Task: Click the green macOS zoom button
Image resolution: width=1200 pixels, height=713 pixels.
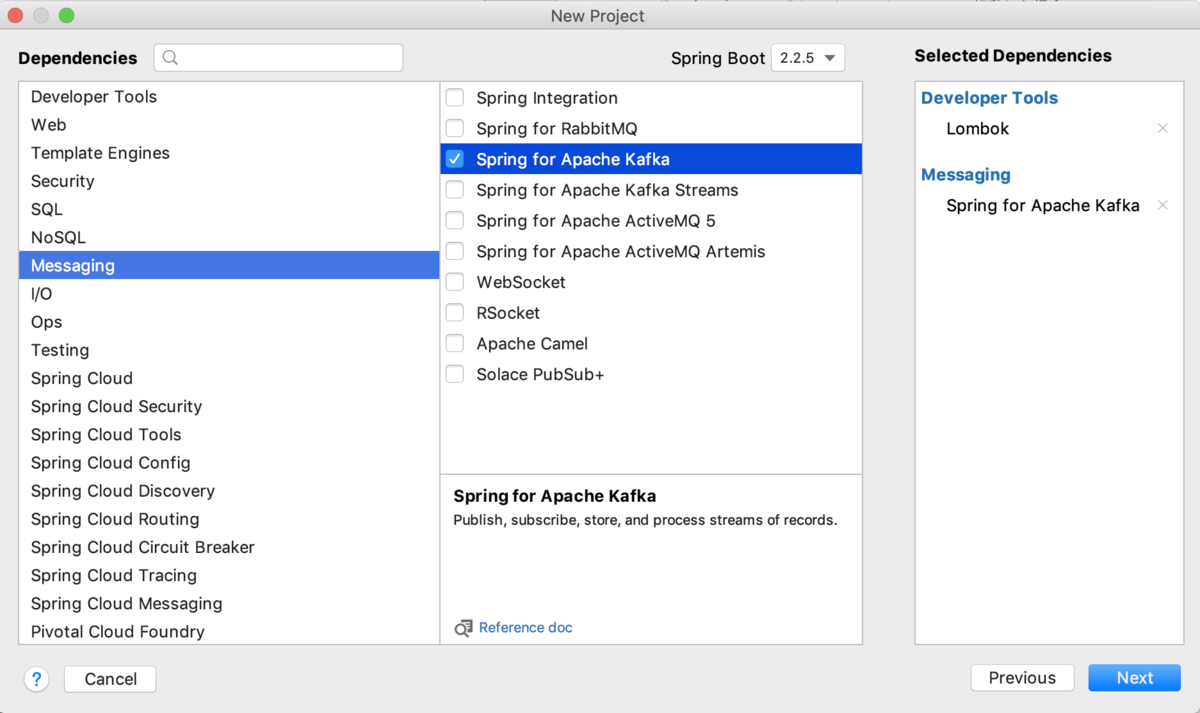Action: point(66,16)
